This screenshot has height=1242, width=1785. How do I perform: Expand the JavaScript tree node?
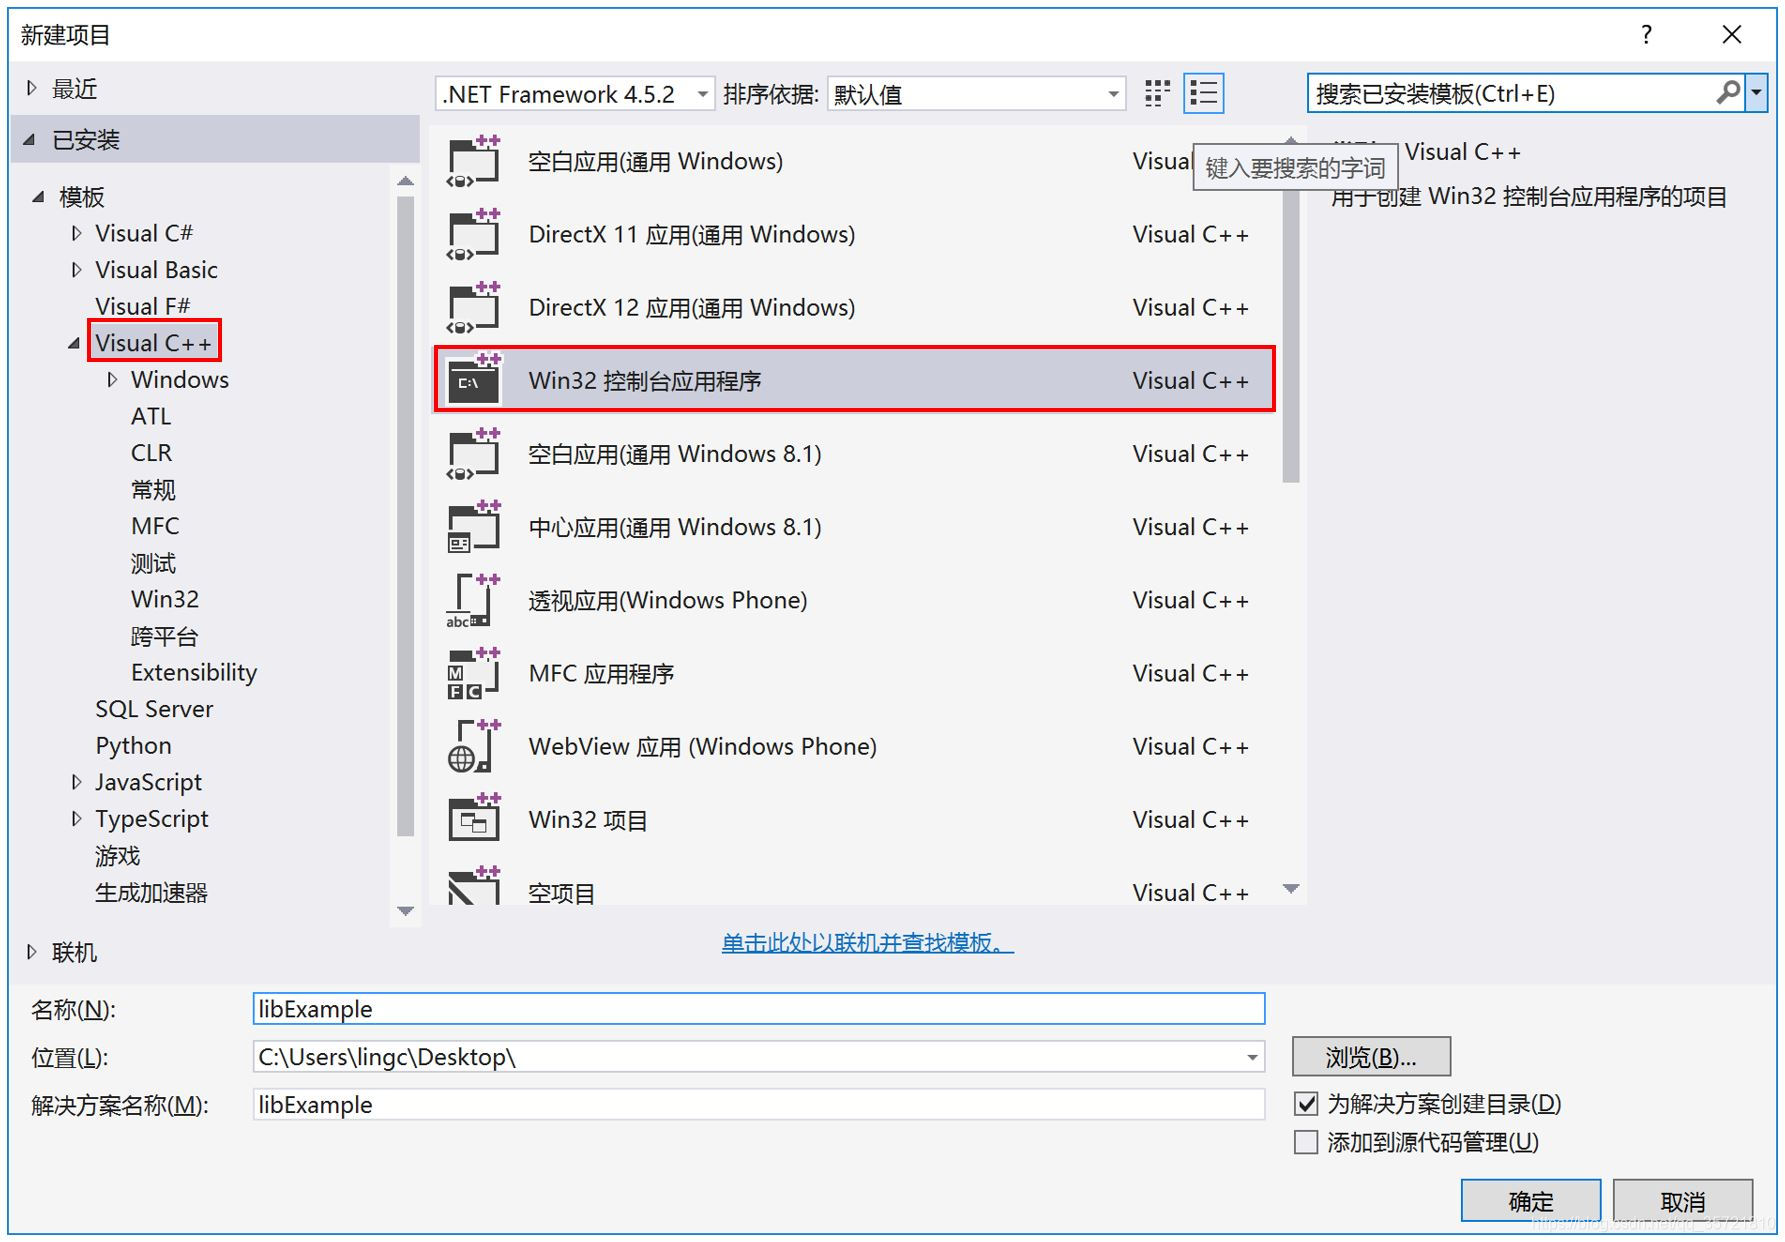pyautogui.click(x=77, y=782)
